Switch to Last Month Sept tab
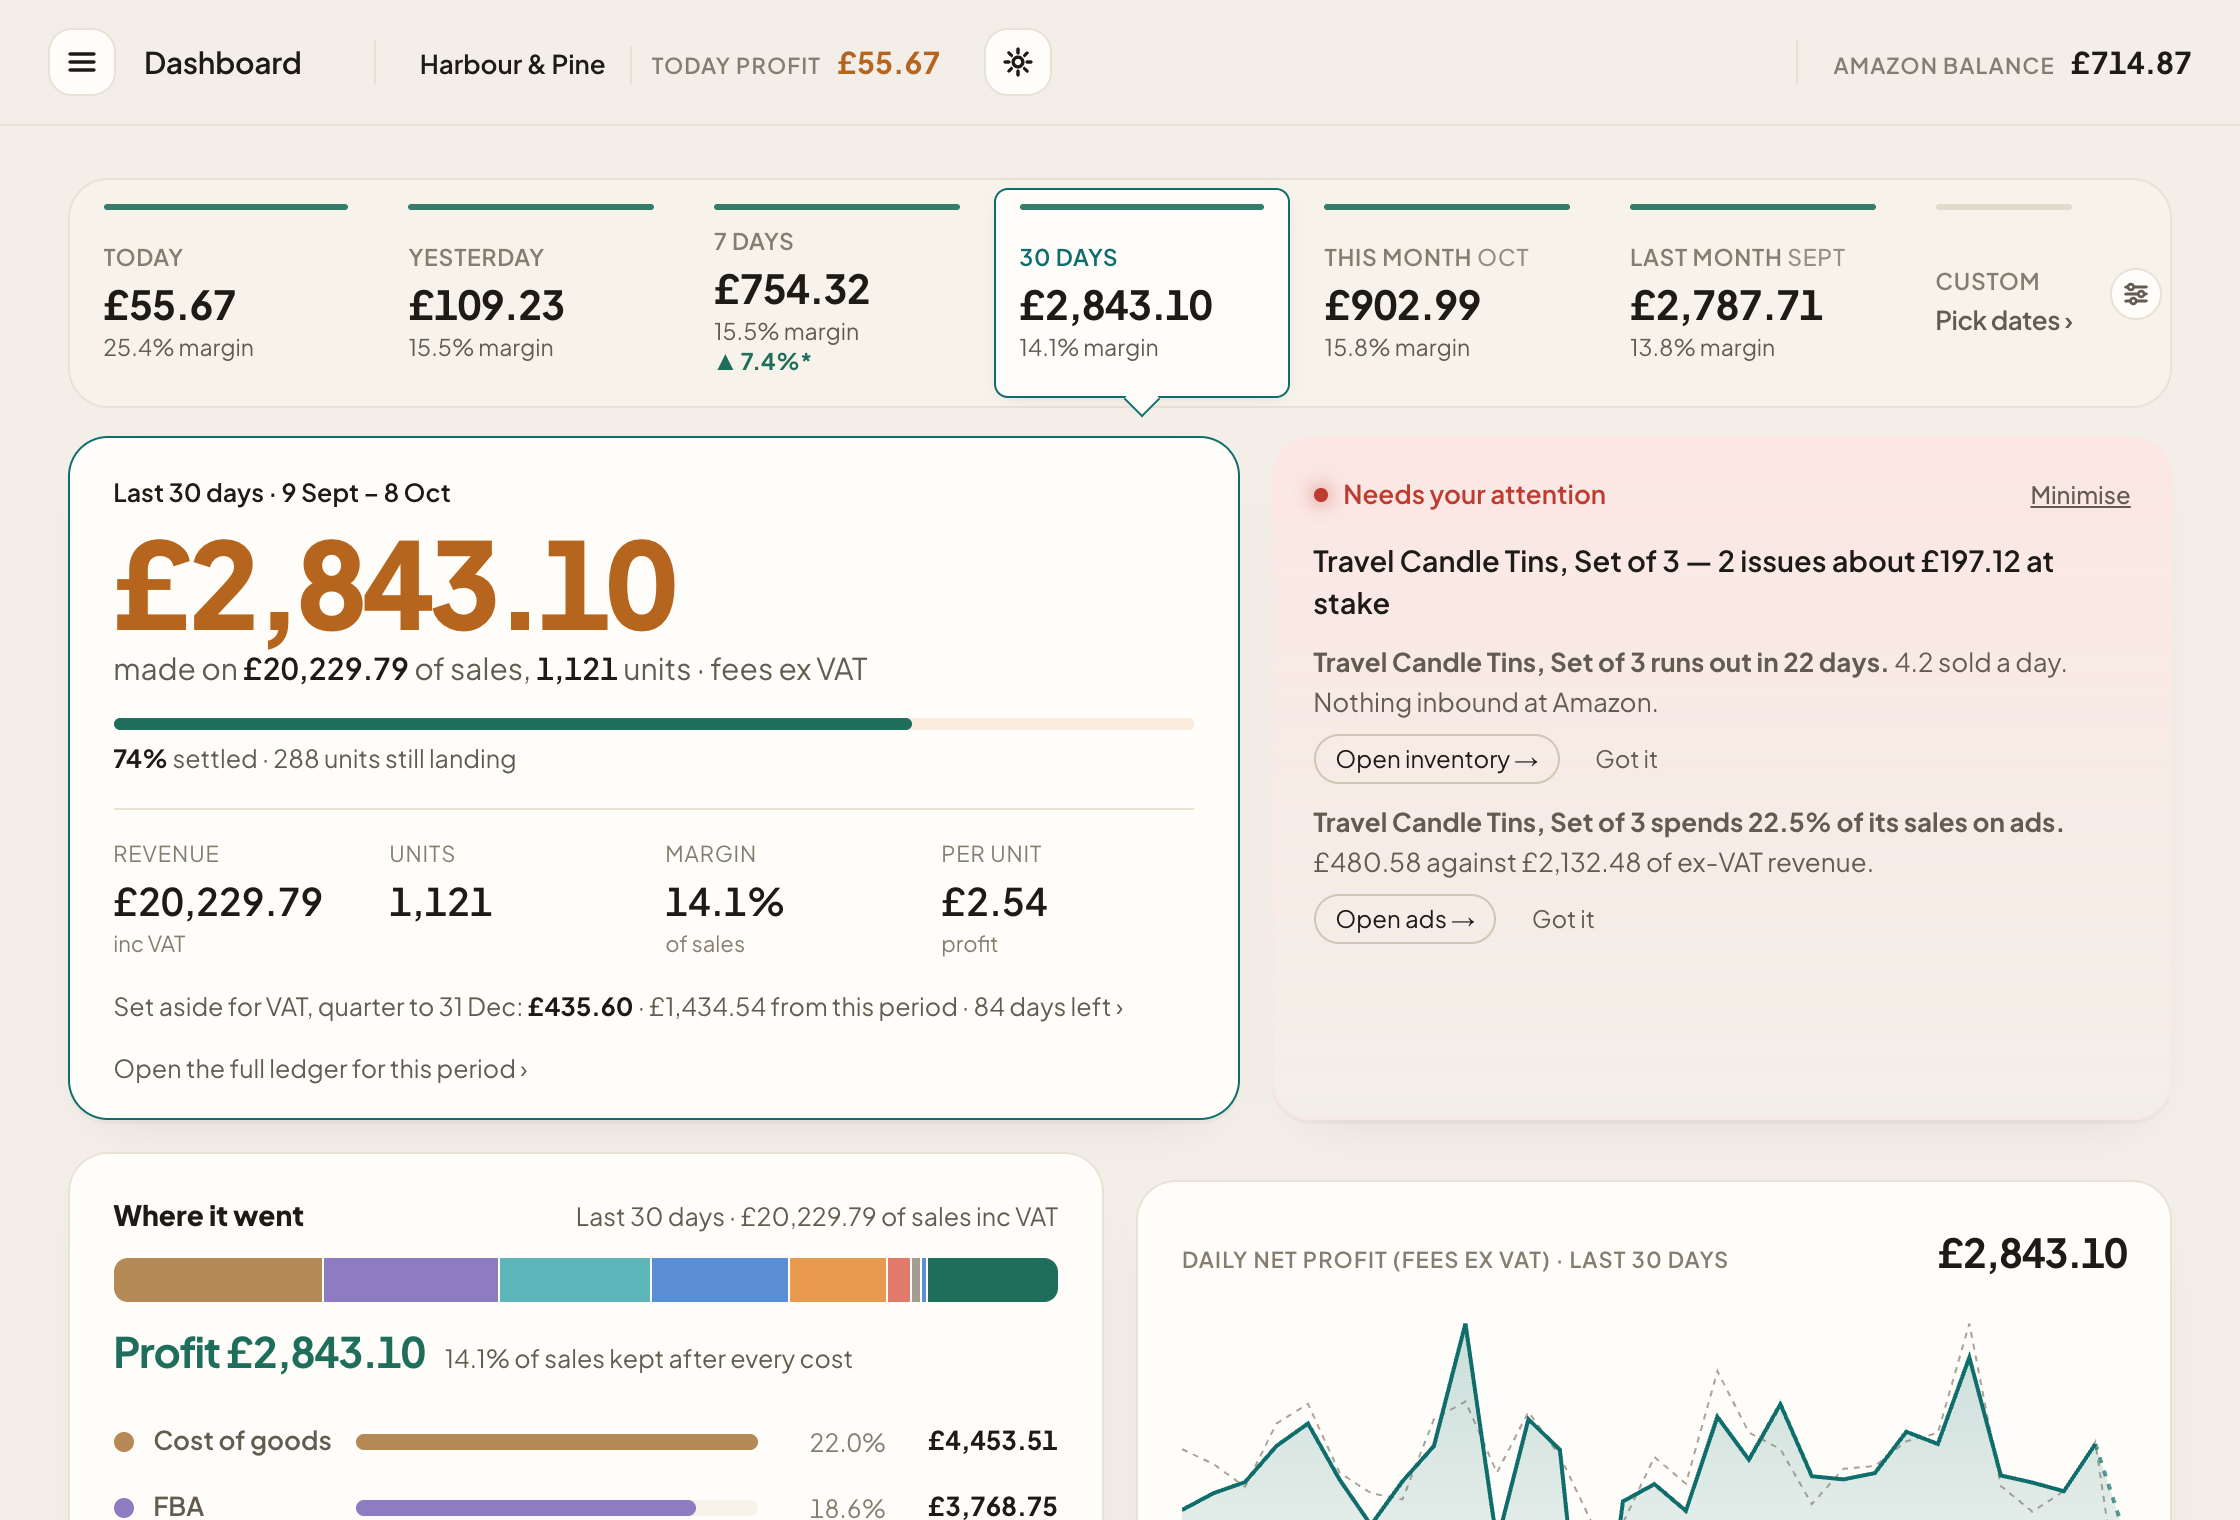Image resolution: width=2240 pixels, height=1520 pixels. pyautogui.click(x=1752, y=293)
